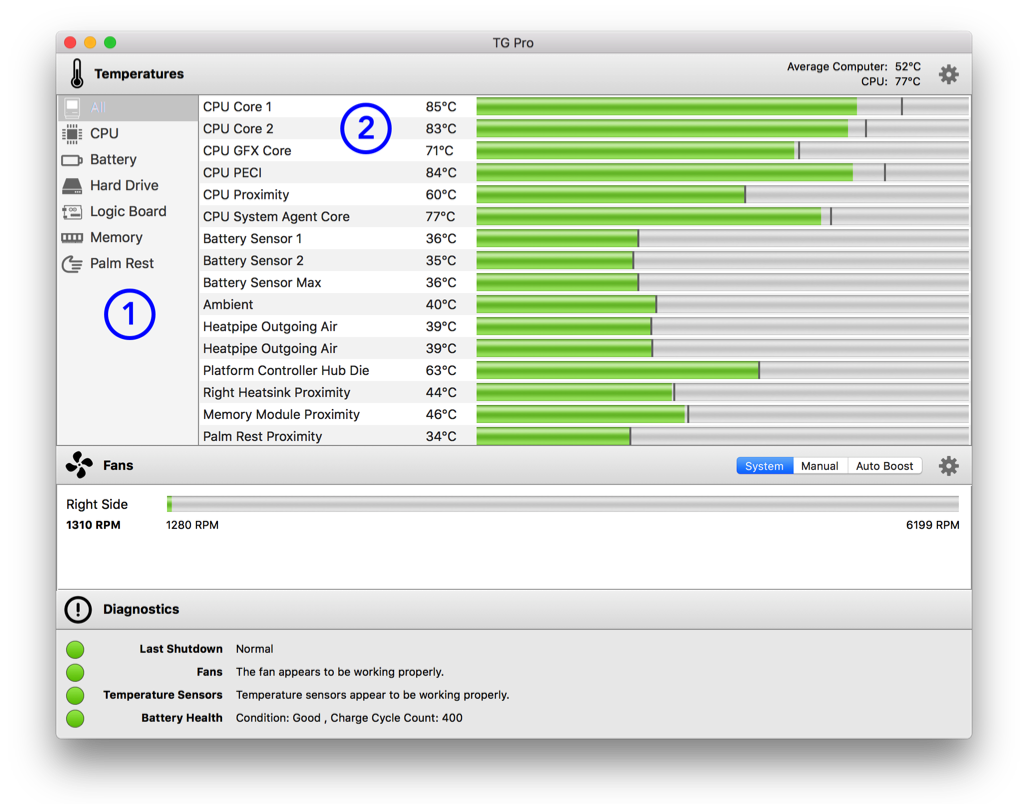Viewport: 1034px width, 804px height.
Task: Select the CPU Proximity row
Action: (x=584, y=195)
